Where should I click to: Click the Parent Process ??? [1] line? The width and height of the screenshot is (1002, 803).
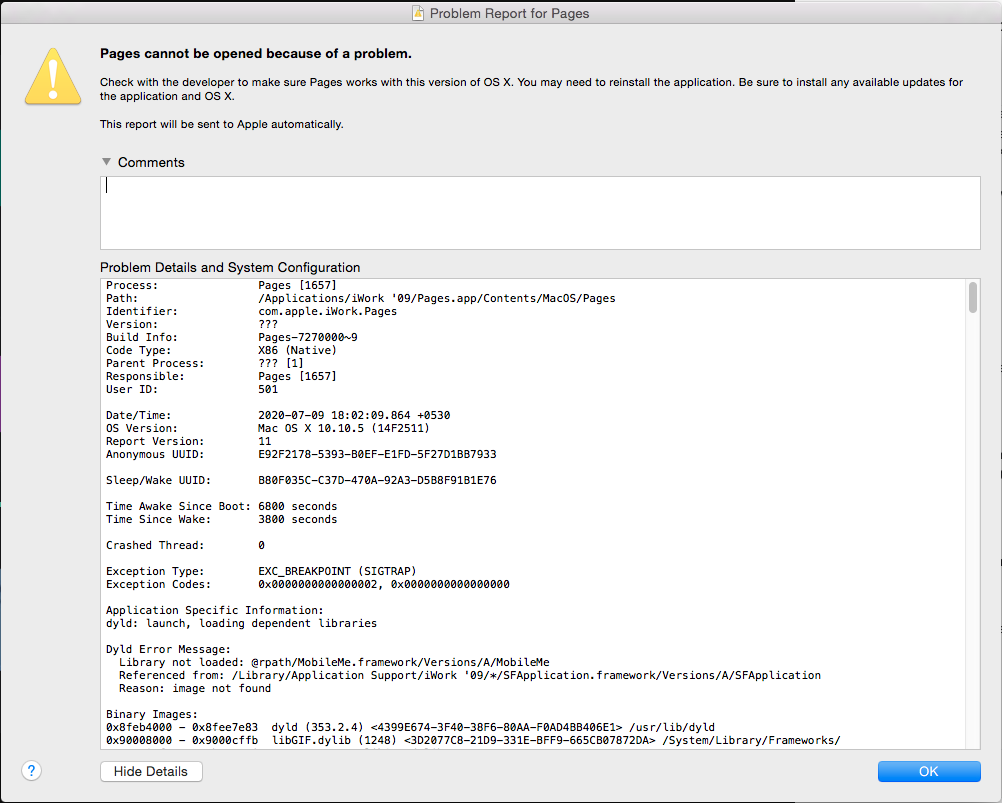click(204, 363)
